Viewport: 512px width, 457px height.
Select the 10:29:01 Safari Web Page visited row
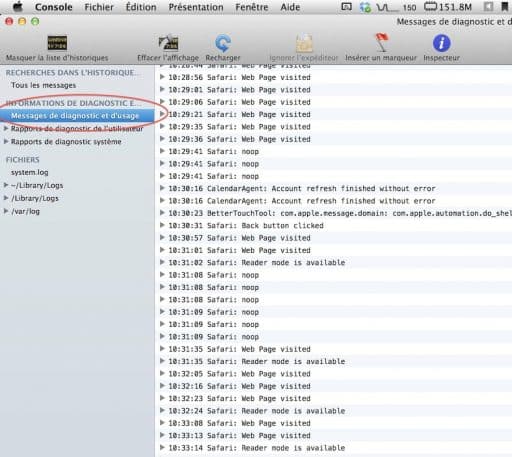[333, 90]
